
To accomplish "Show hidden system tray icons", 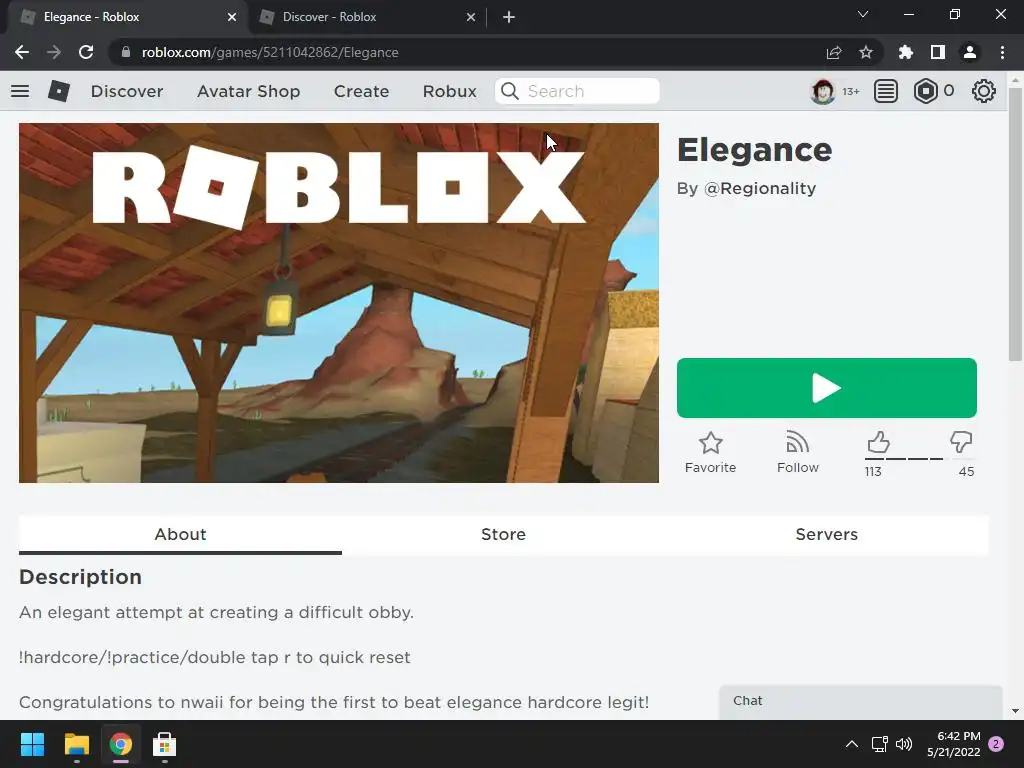I will click(852, 744).
